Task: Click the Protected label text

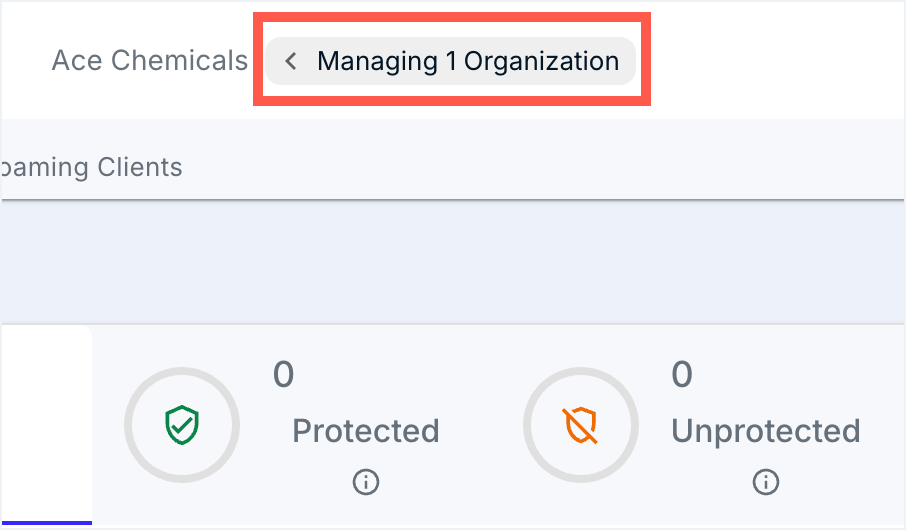Action: point(366,431)
